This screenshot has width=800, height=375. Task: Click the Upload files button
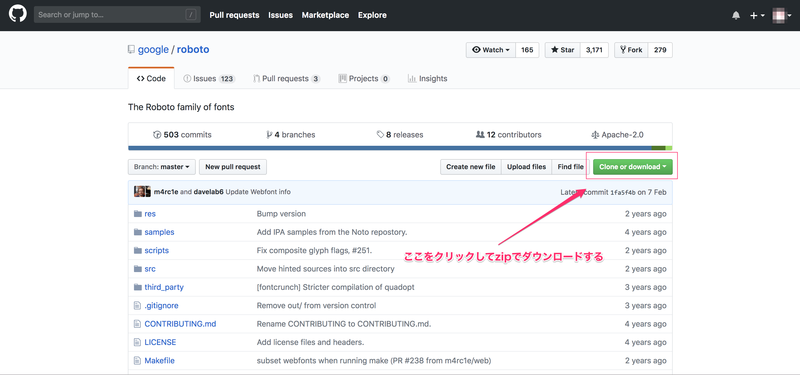[527, 167]
